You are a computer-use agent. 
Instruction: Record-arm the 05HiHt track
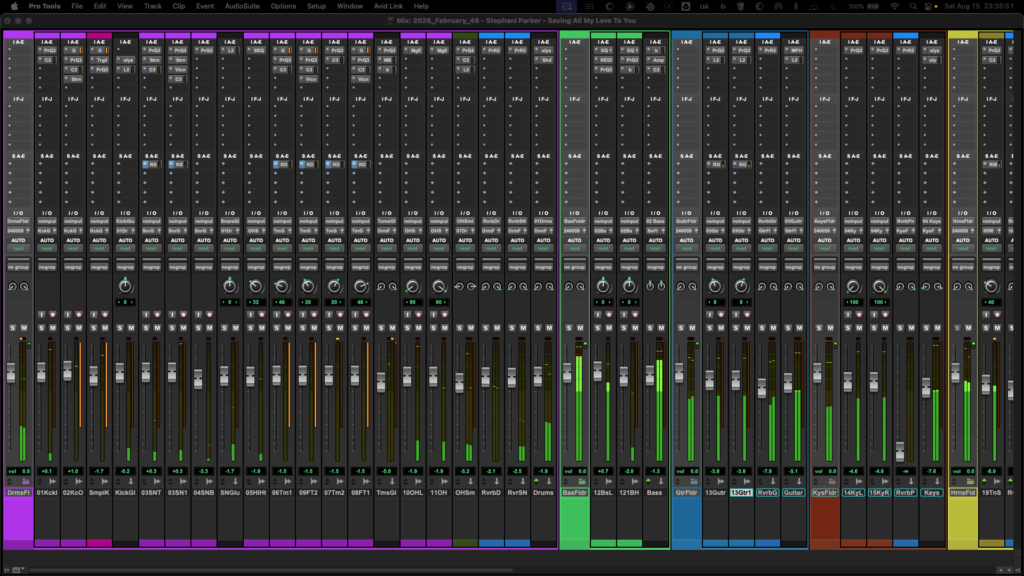pos(262,315)
